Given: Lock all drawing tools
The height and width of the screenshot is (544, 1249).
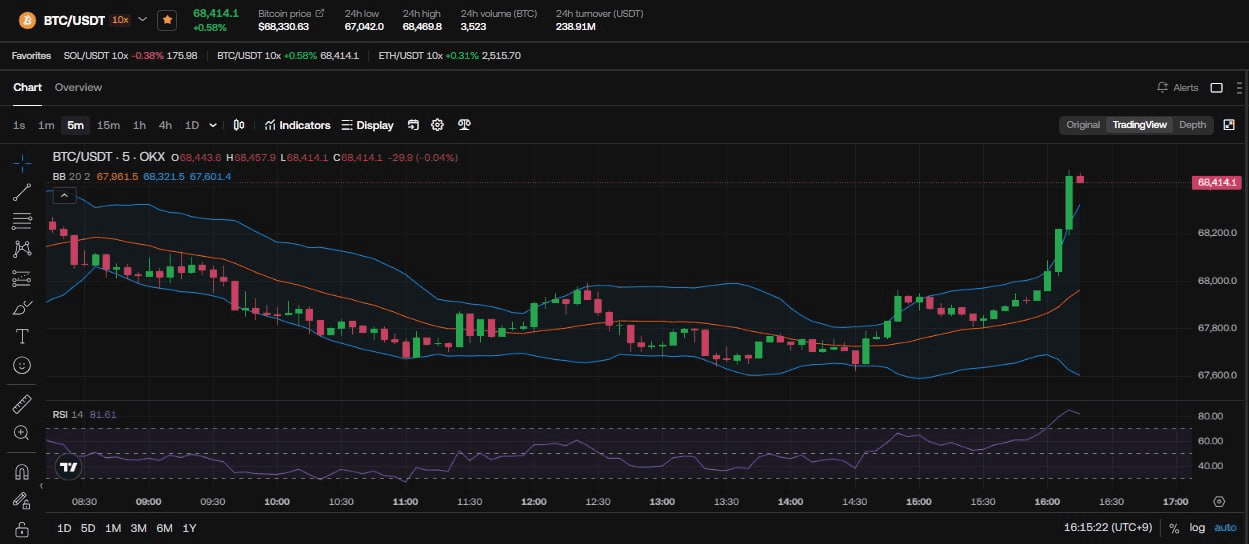Looking at the screenshot, I should point(22,529).
